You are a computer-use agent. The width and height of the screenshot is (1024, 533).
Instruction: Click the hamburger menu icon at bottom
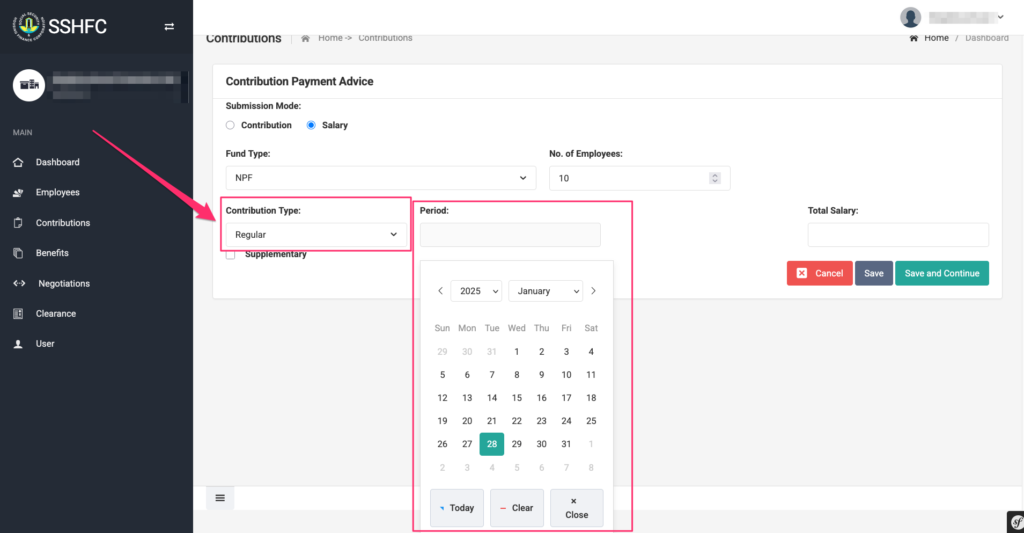tap(220, 498)
